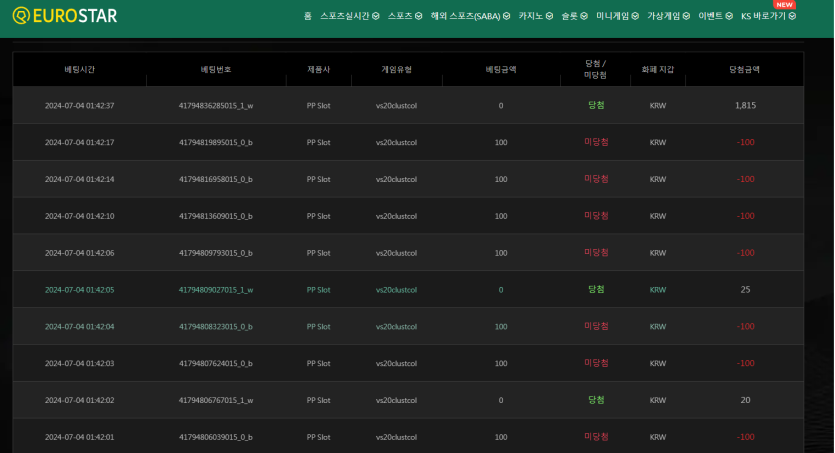Click the 베팅시간 column header
The width and height of the screenshot is (835, 453).
[x=79, y=69]
